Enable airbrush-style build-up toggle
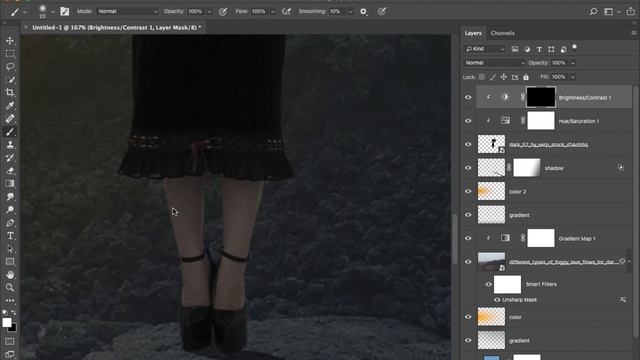 pyautogui.click(x=287, y=11)
